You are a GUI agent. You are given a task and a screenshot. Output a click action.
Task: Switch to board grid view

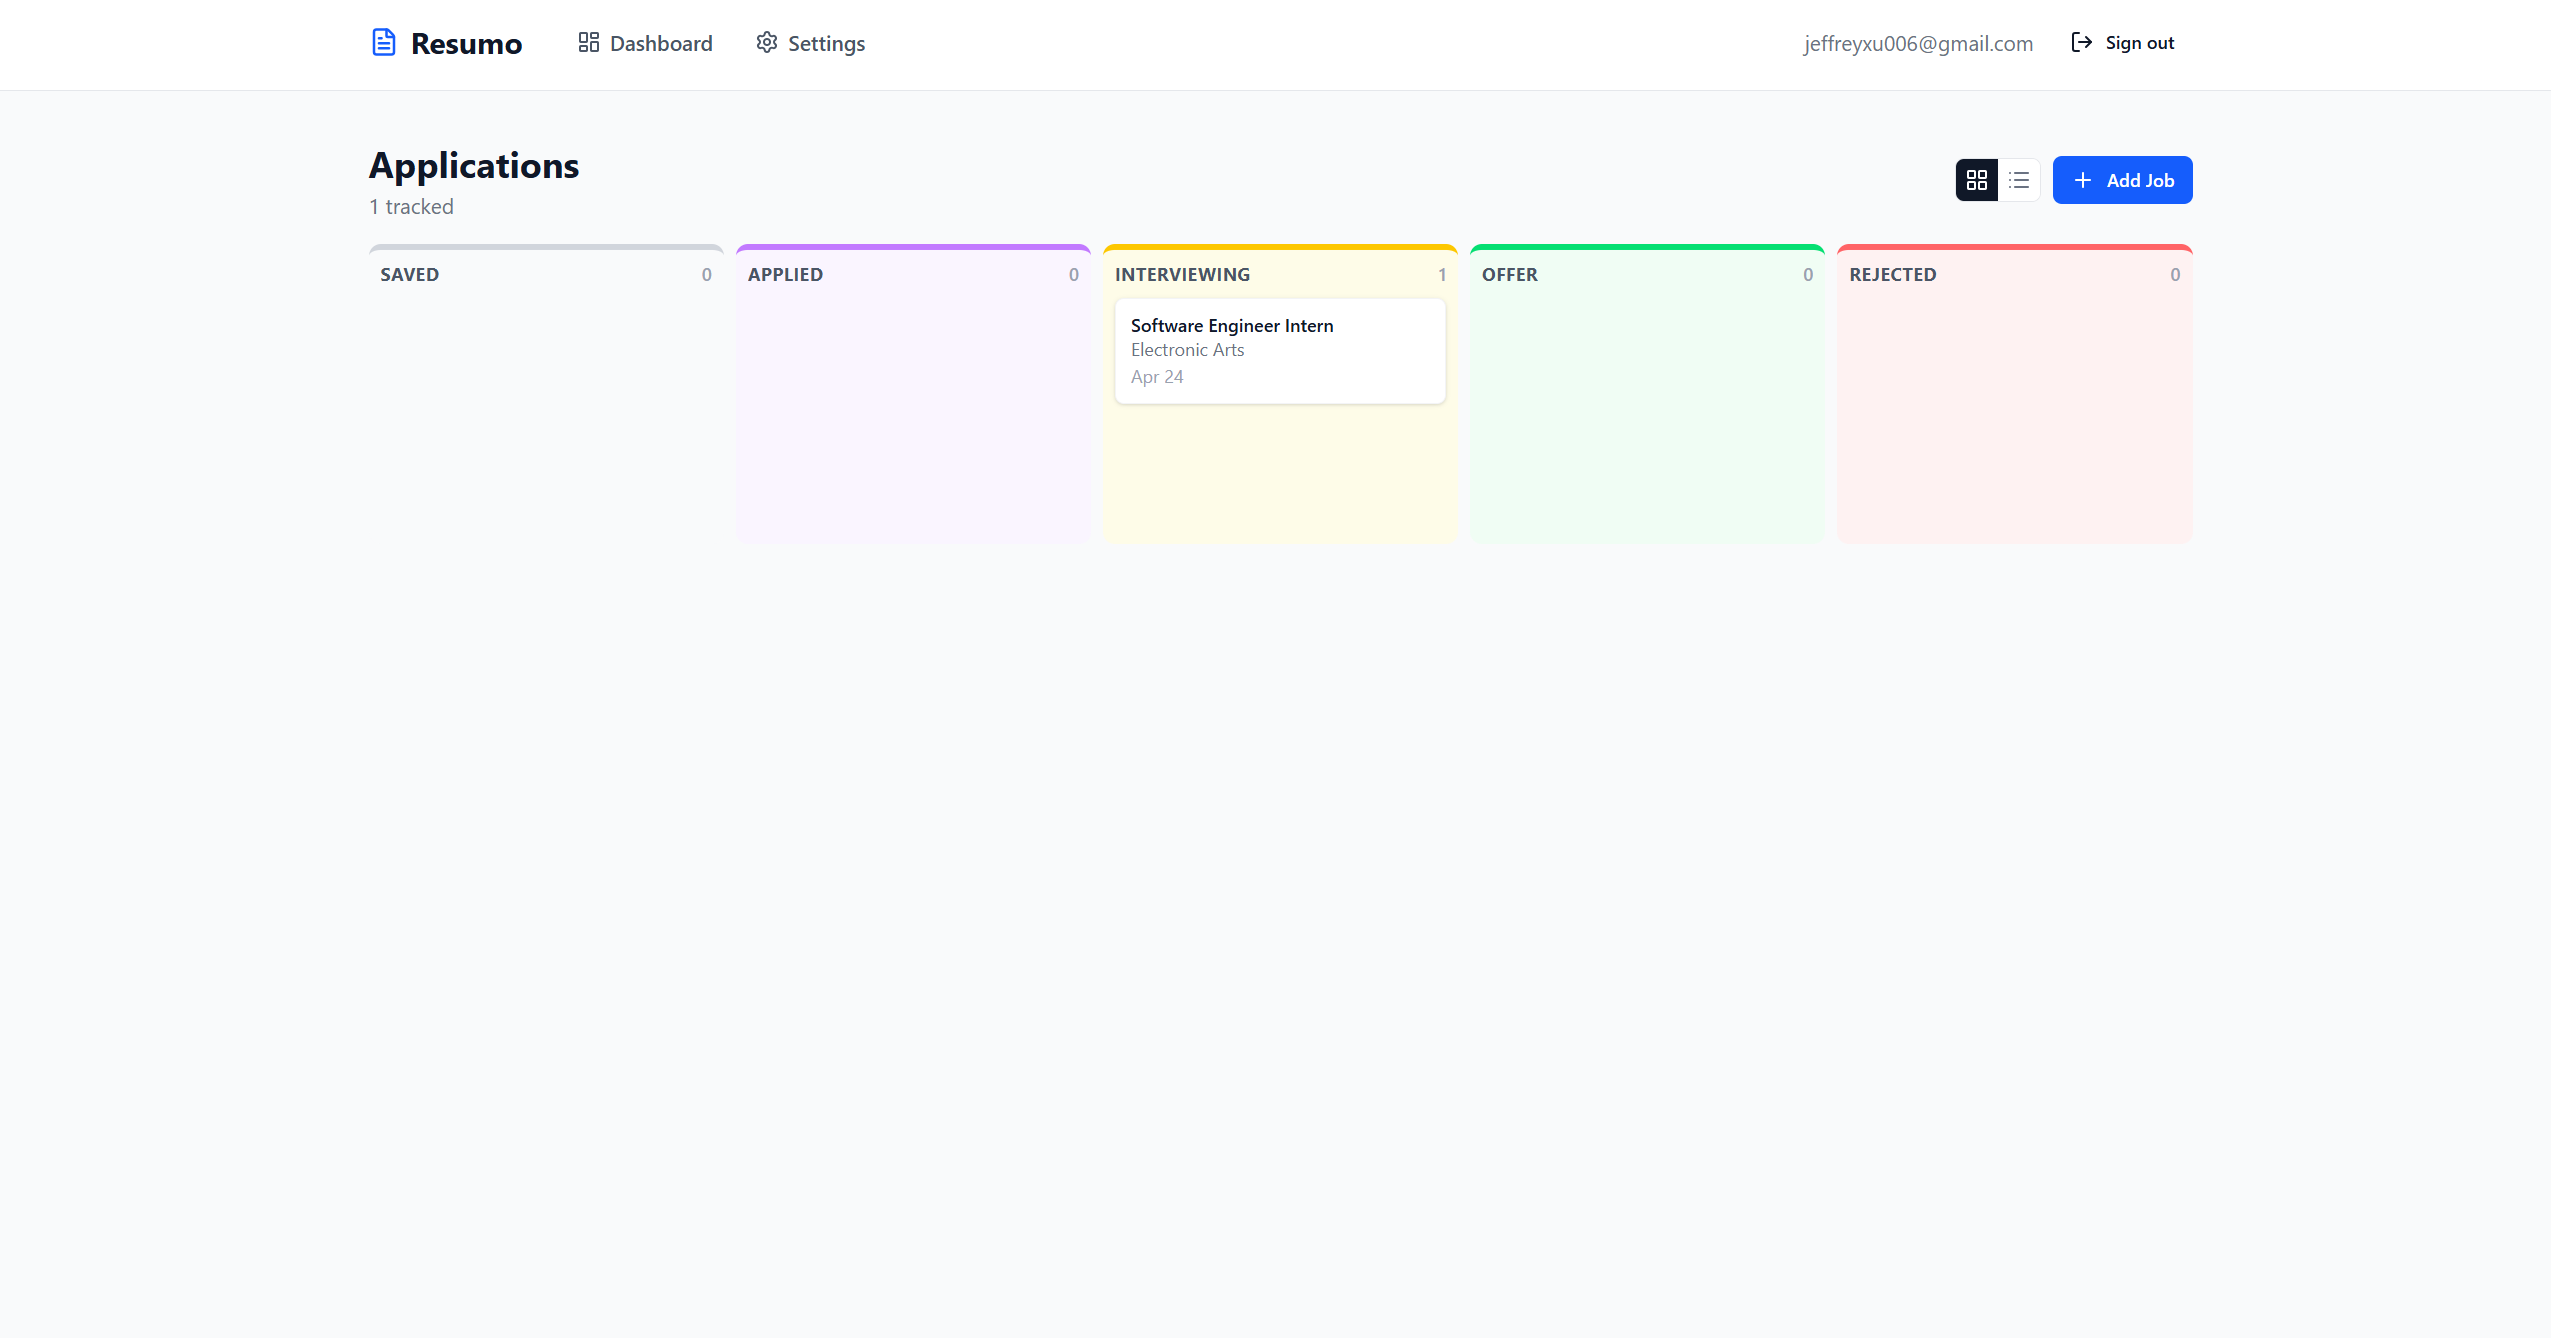1976,180
